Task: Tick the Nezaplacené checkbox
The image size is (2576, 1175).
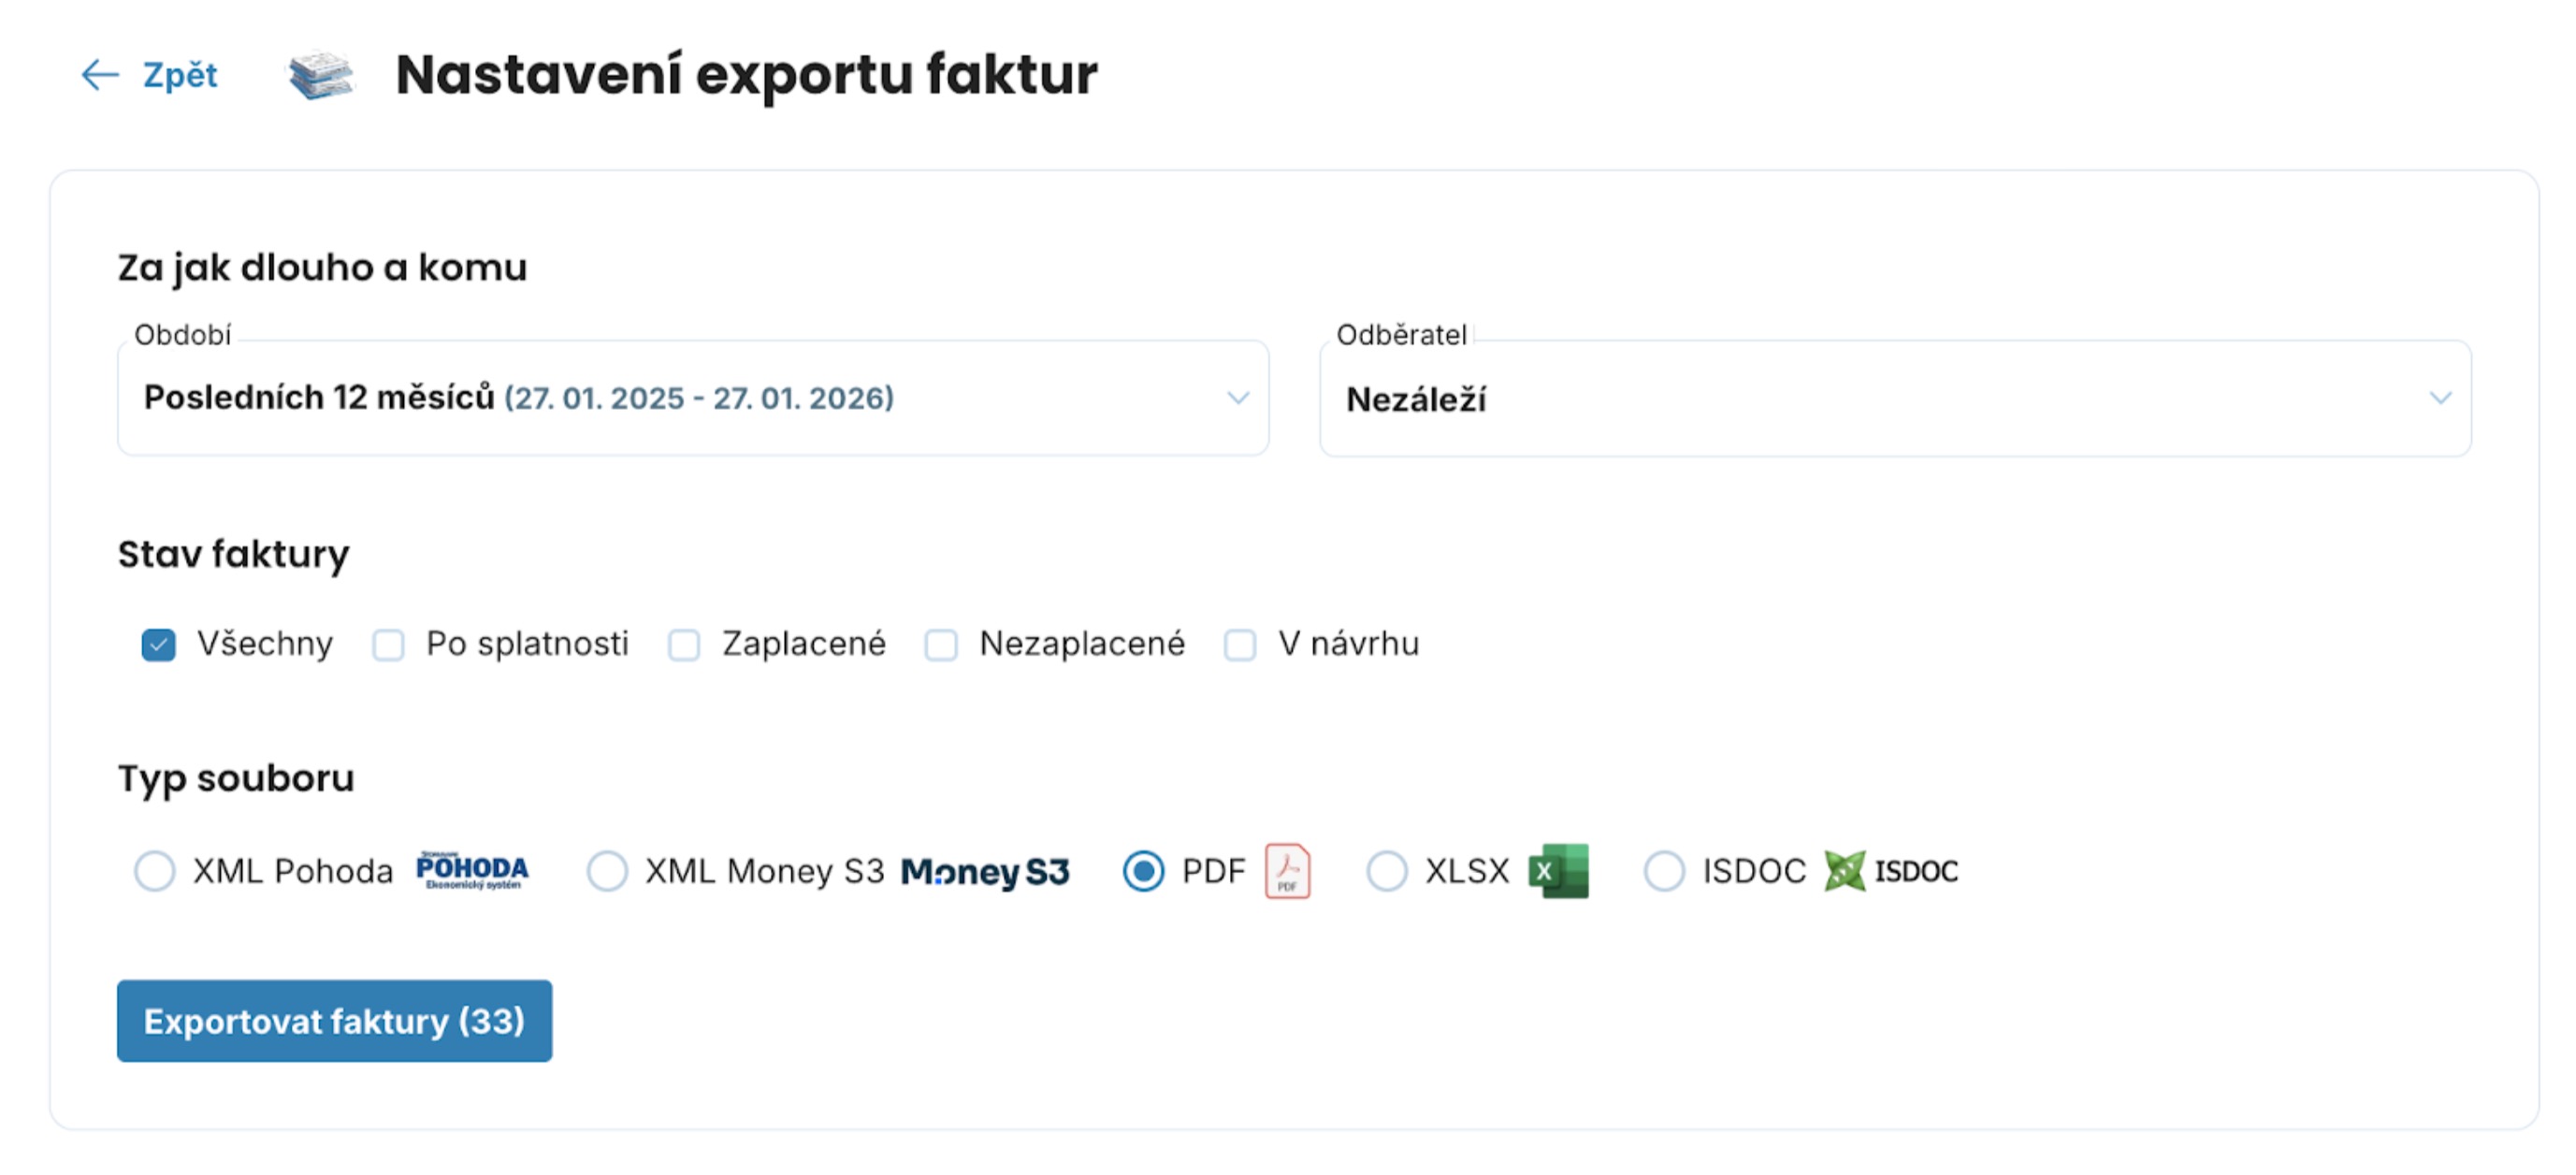Action: [941, 645]
